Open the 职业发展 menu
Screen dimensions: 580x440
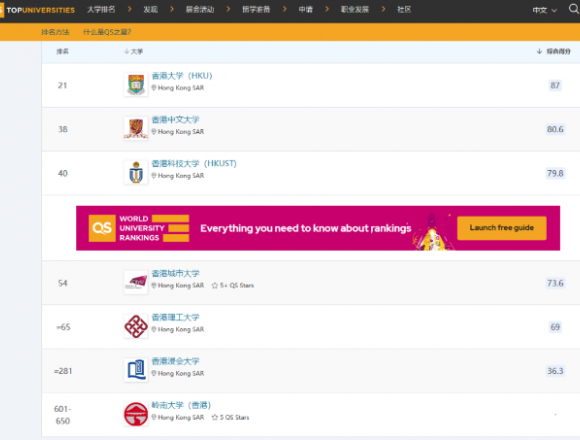[x=355, y=9]
